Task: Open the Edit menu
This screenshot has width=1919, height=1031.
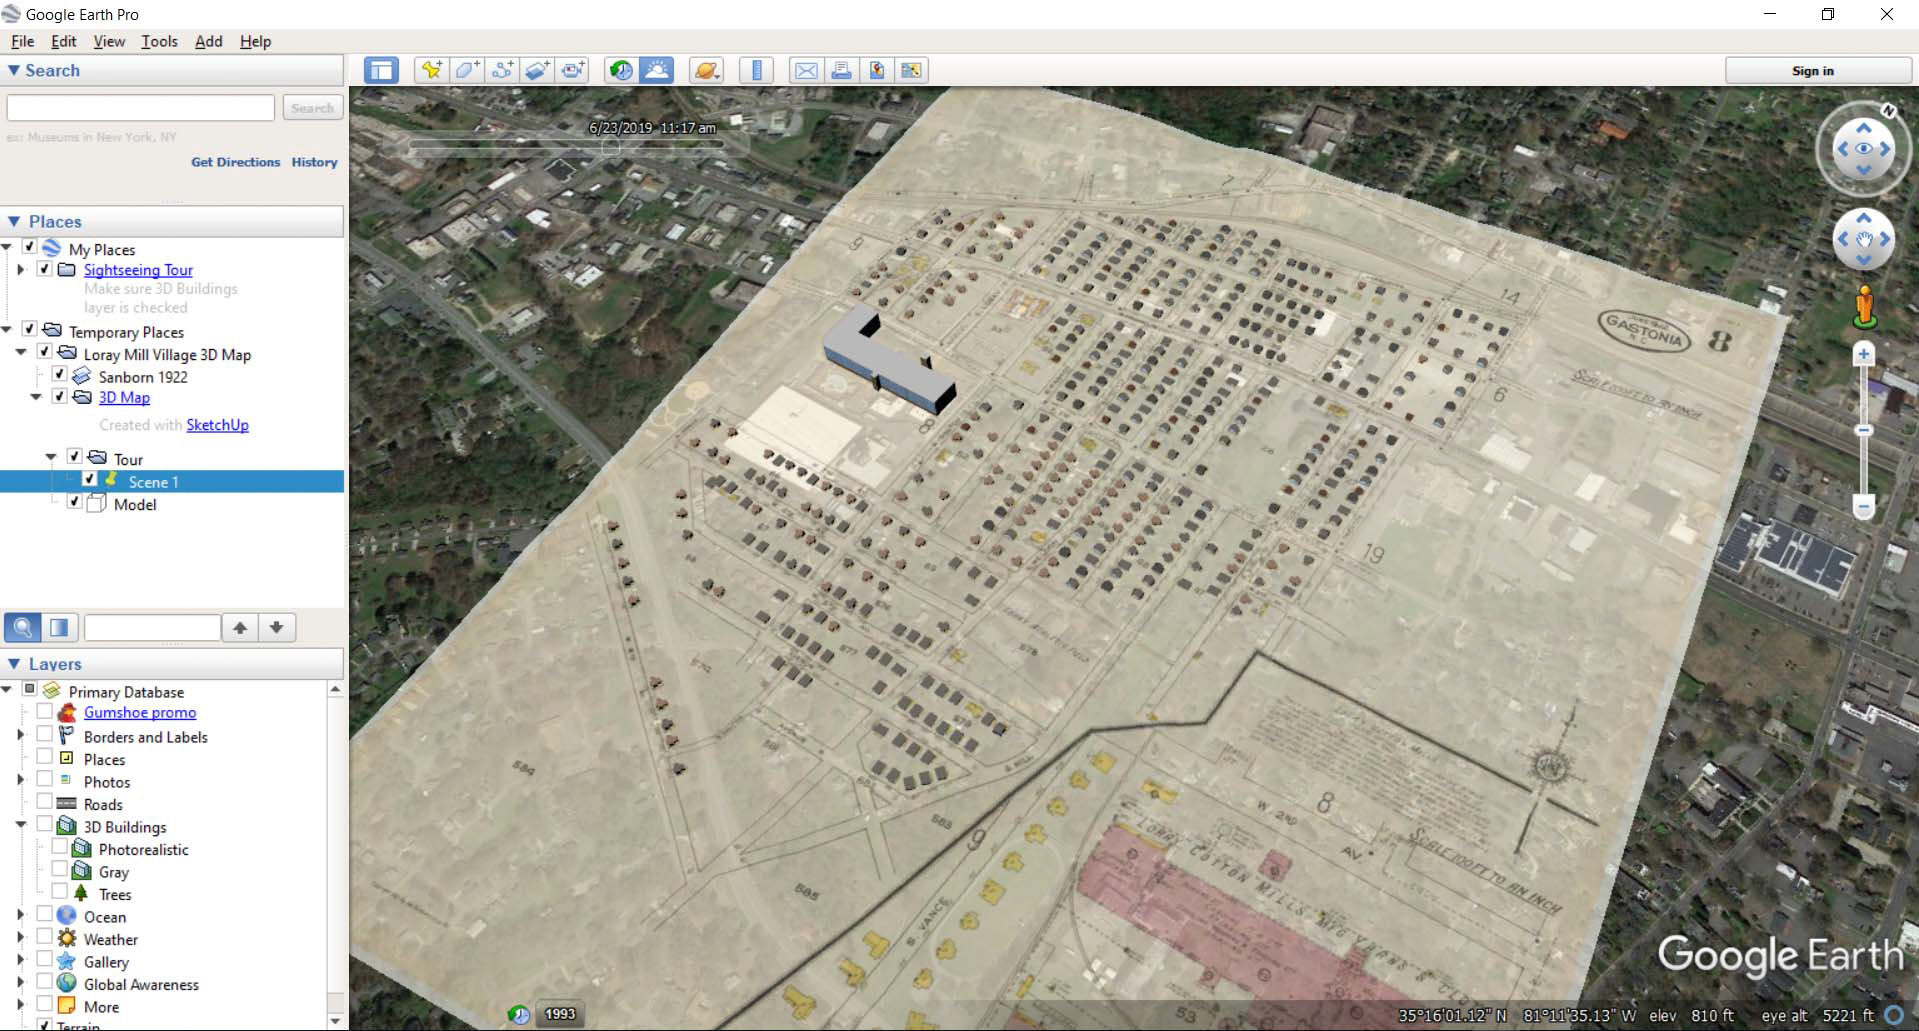Action: [63, 41]
